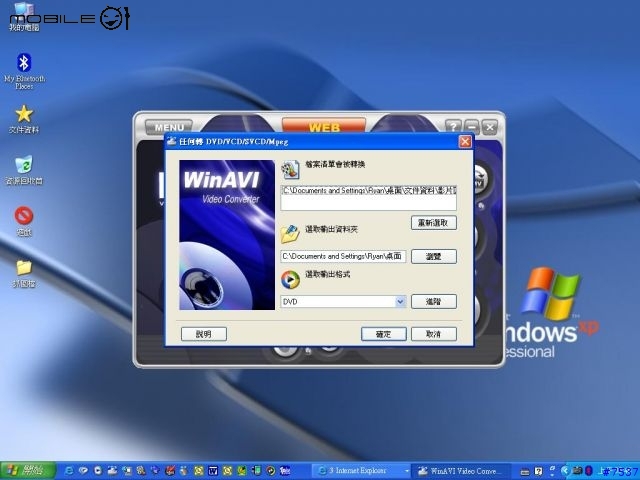
Task: Open the 我的電腦 desktop icon
Action: pyautogui.click(x=24, y=17)
